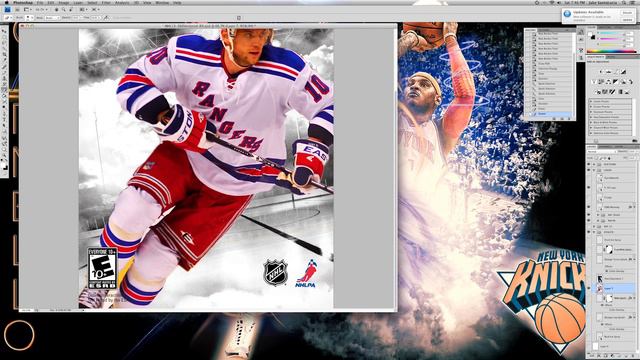Toggle visibility of the topmost layer group
The image size is (640, 360).
click(x=589, y=164)
